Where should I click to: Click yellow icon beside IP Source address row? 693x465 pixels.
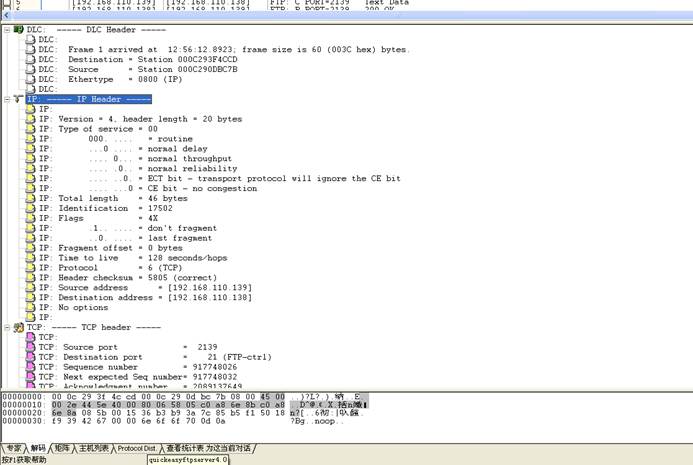pos(30,288)
